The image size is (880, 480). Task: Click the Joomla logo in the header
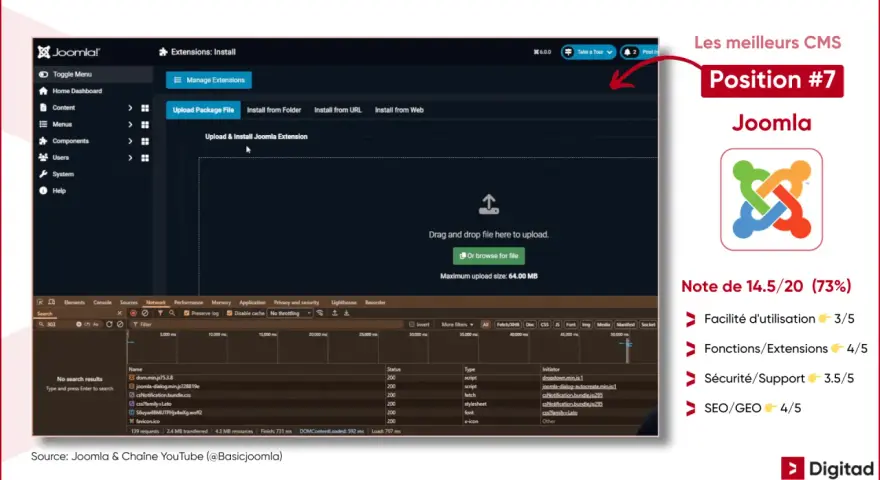click(x=68, y=52)
